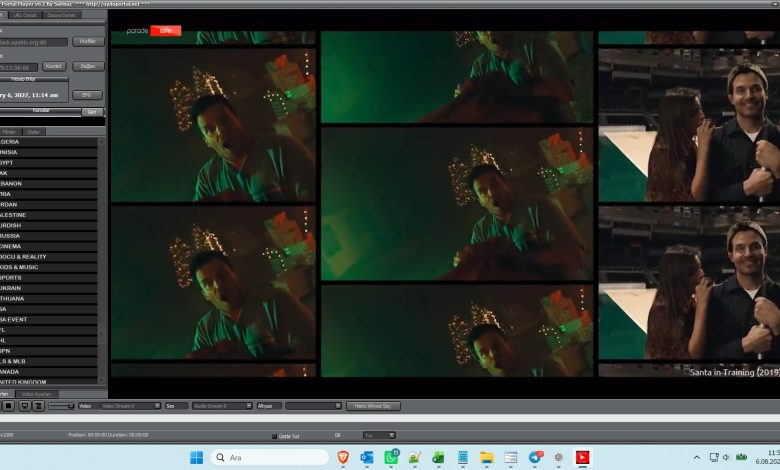Viewport: 780px width, 470px height.
Task: Select the LITHUANA channel category
Action: coord(48,298)
